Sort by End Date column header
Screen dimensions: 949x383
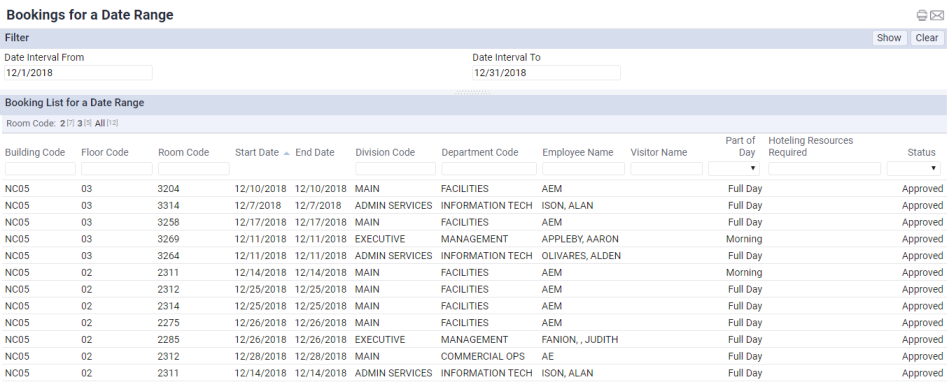pyautogui.click(x=315, y=152)
